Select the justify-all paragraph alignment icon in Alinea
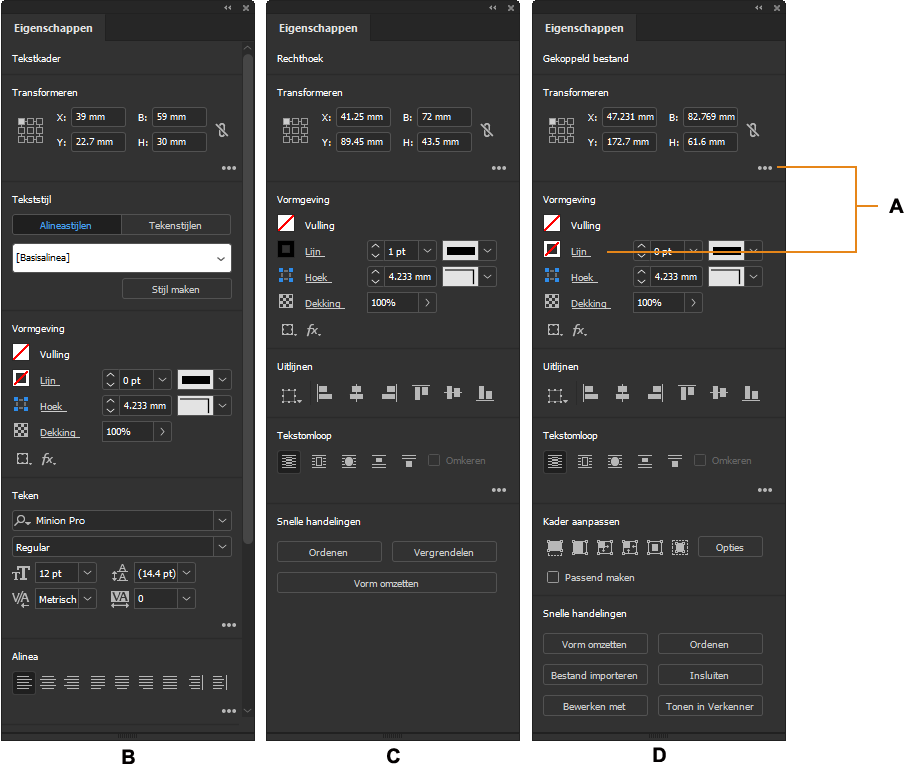 pyautogui.click(x=170, y=683)
